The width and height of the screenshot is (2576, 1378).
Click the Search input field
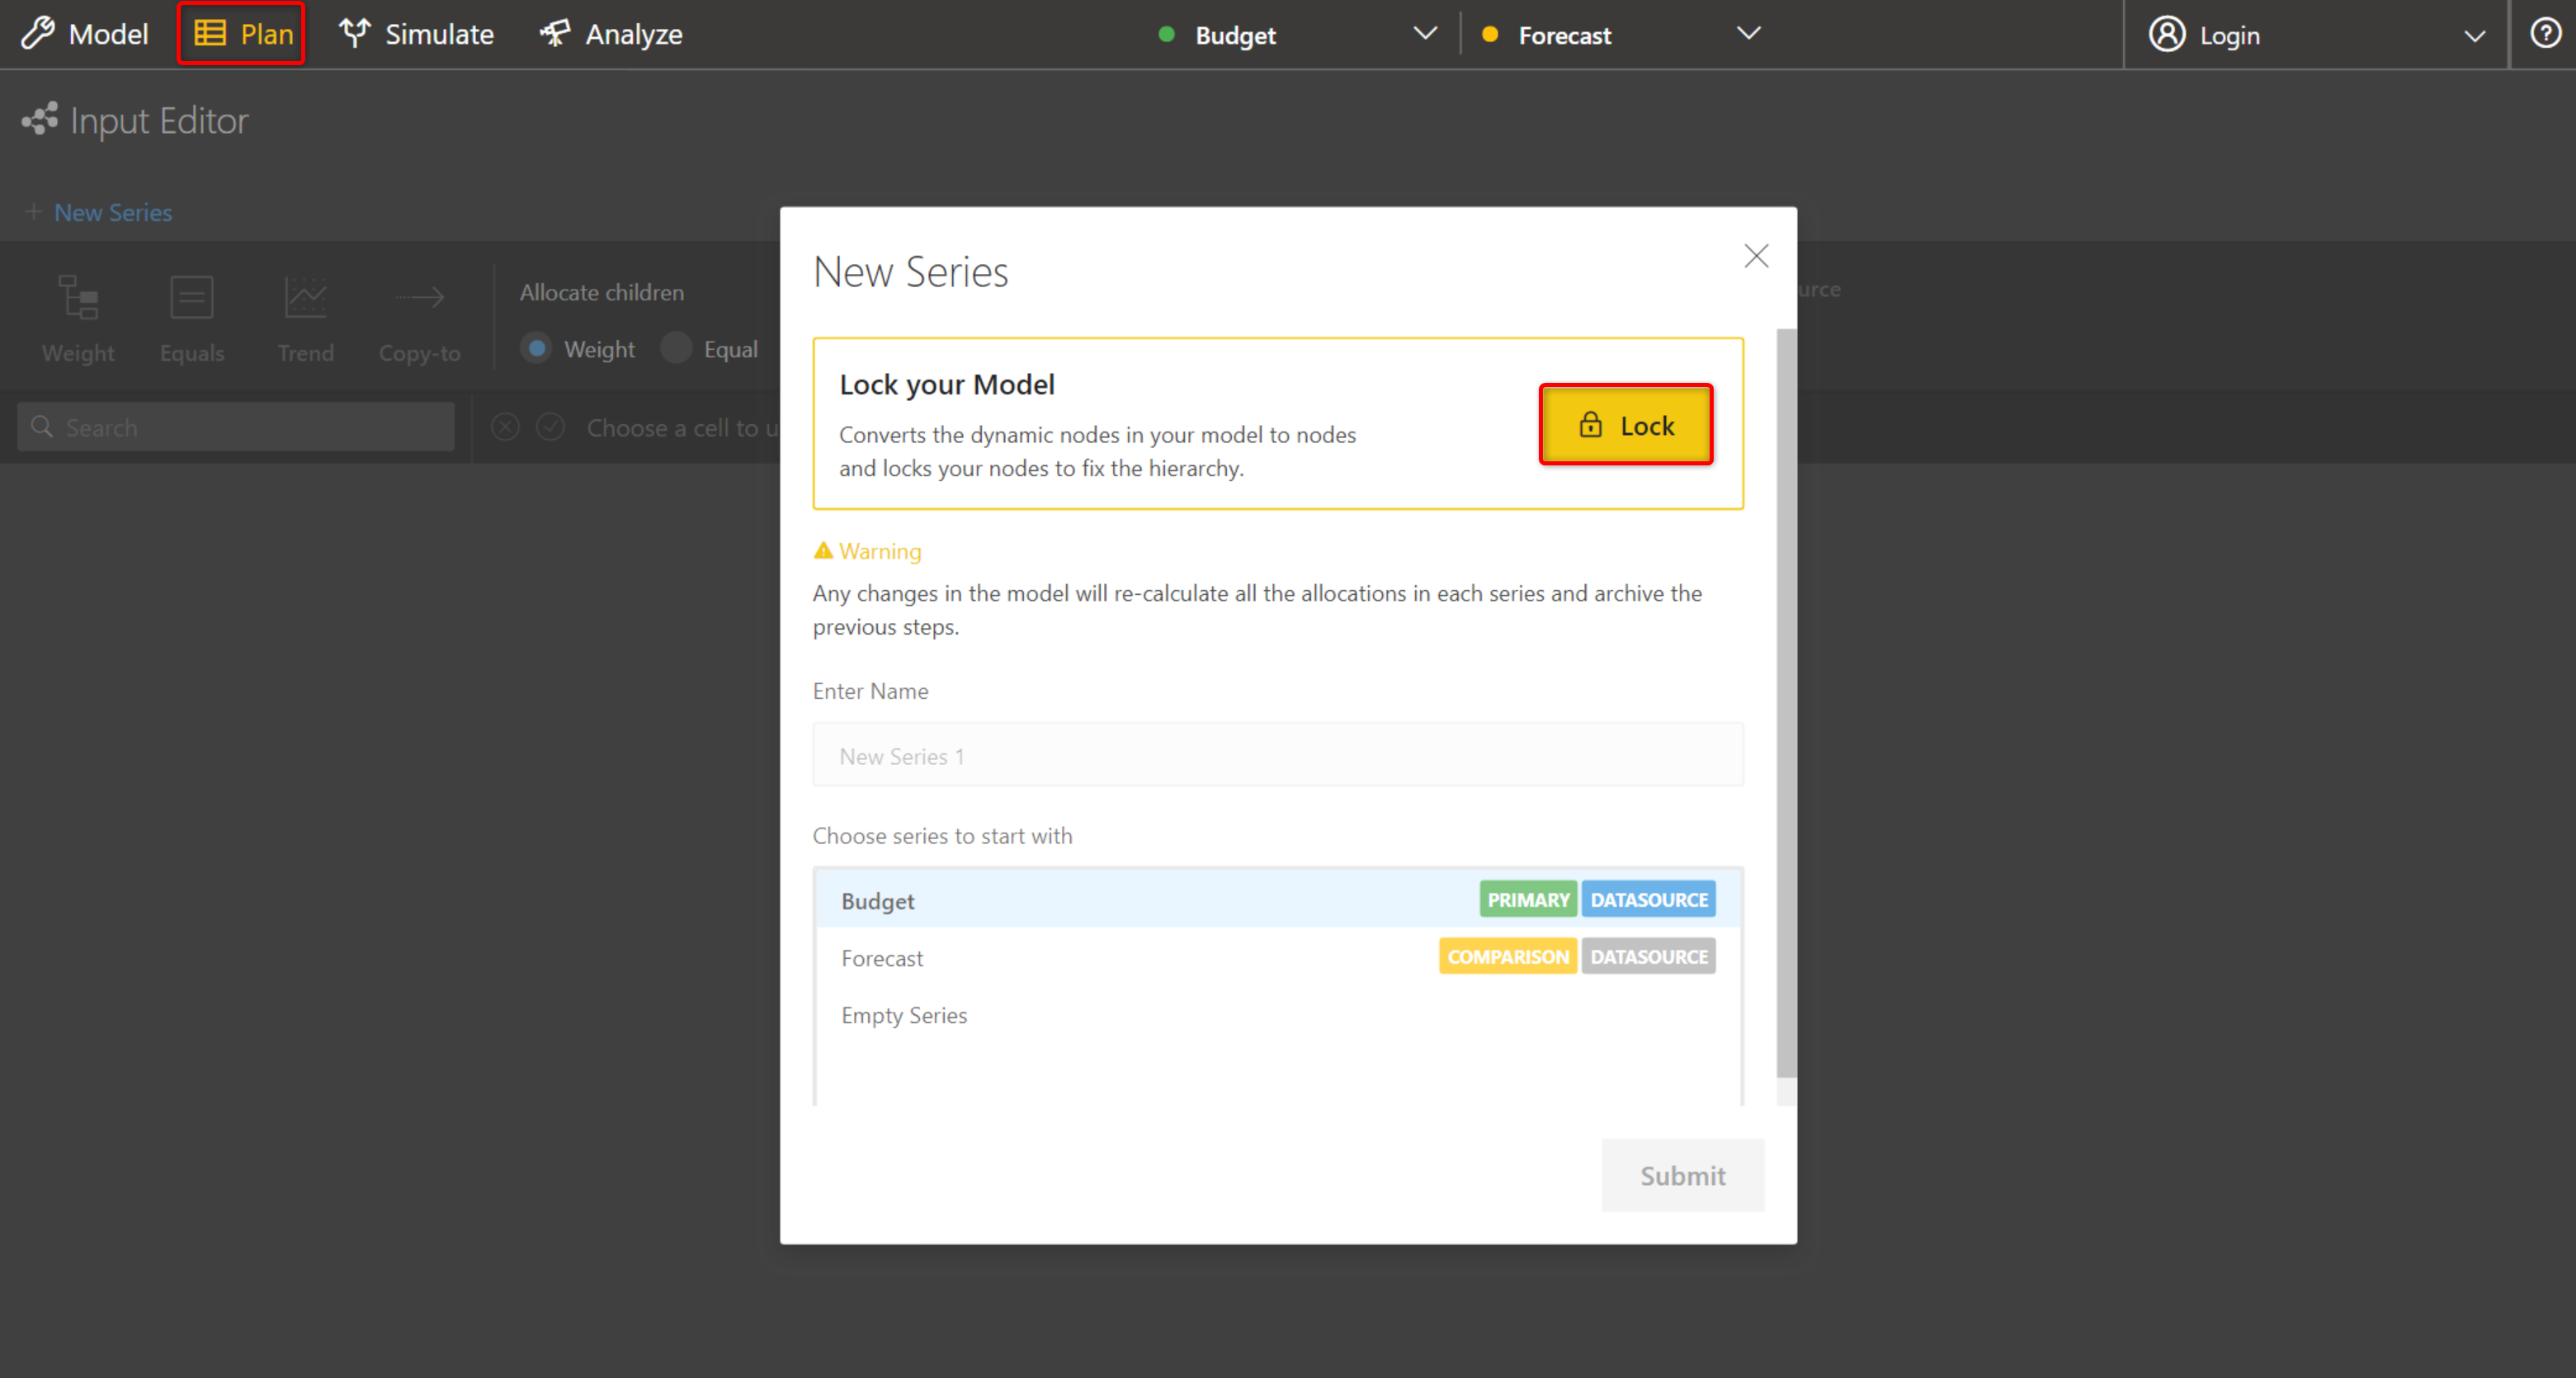click(236, 427)
